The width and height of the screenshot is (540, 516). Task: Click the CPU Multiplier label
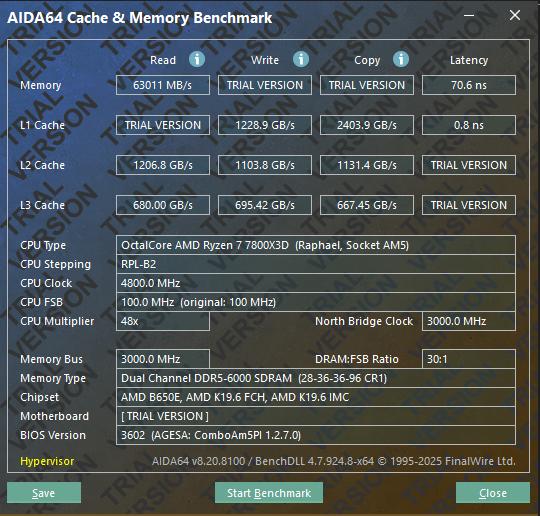pyautogui.click(x=57, y=321)
